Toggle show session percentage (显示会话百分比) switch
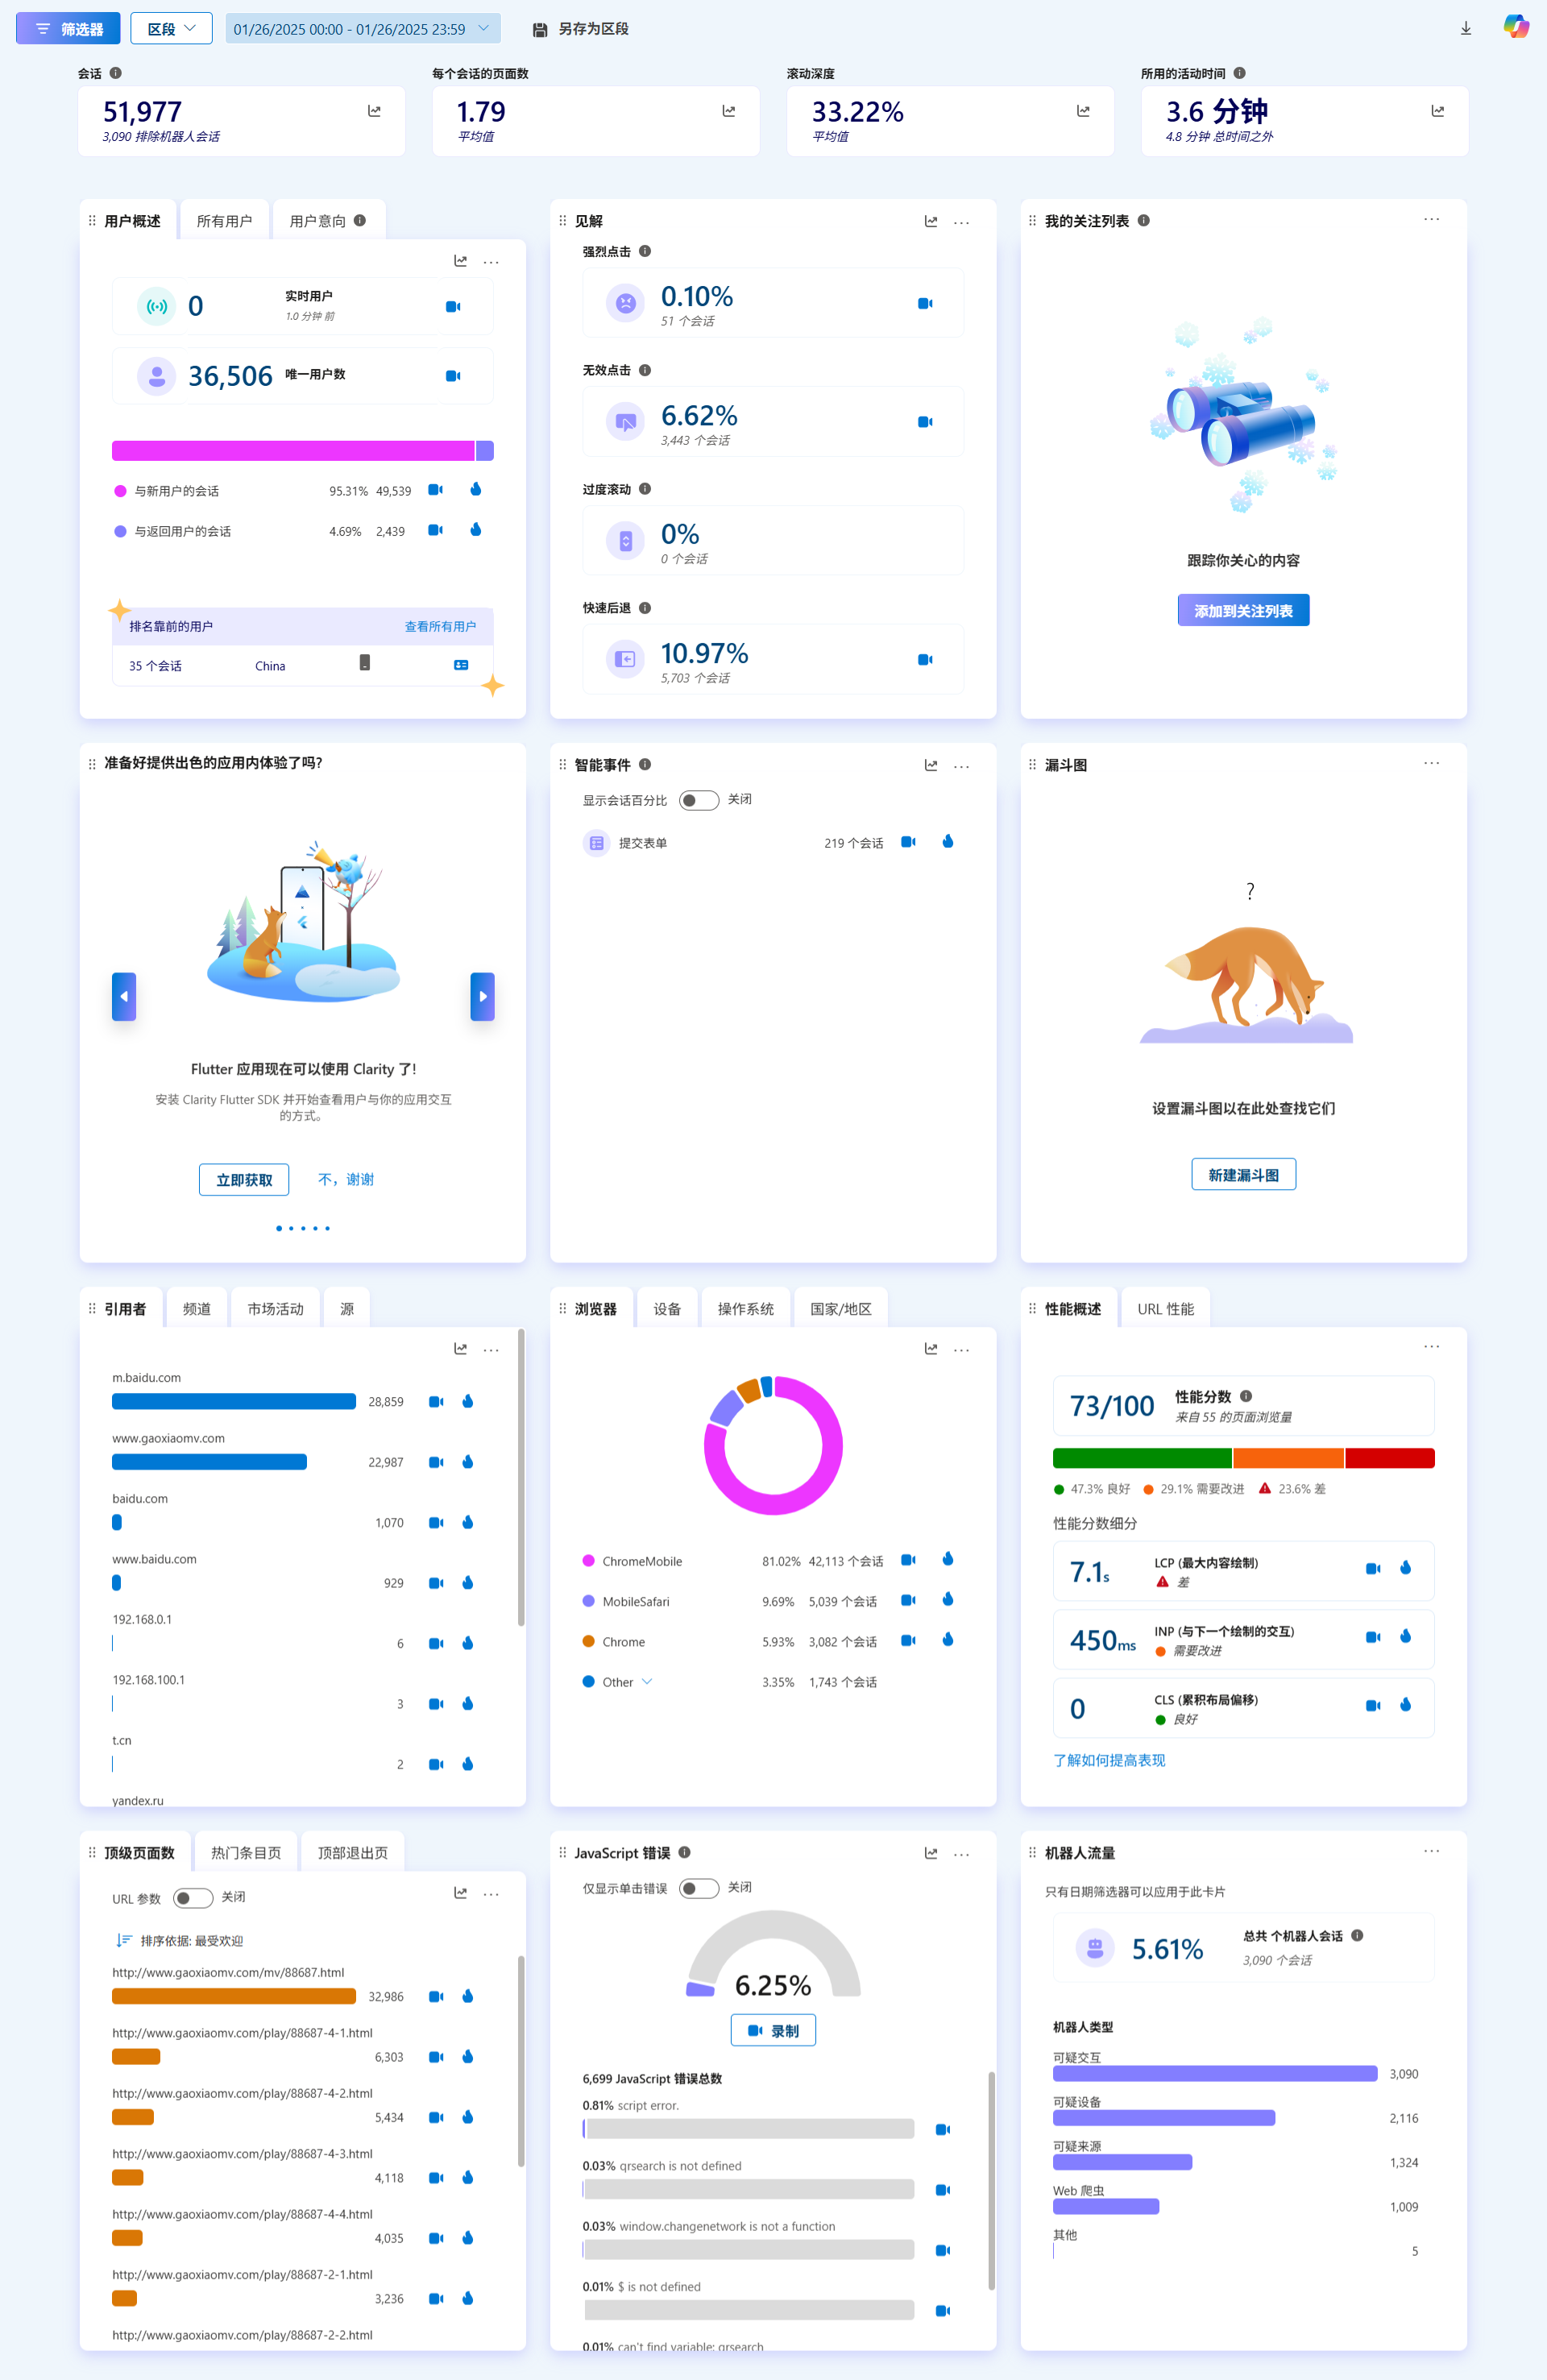Screen dimensions: 1547x2380 pyautogui.click(x=698, y=800)
